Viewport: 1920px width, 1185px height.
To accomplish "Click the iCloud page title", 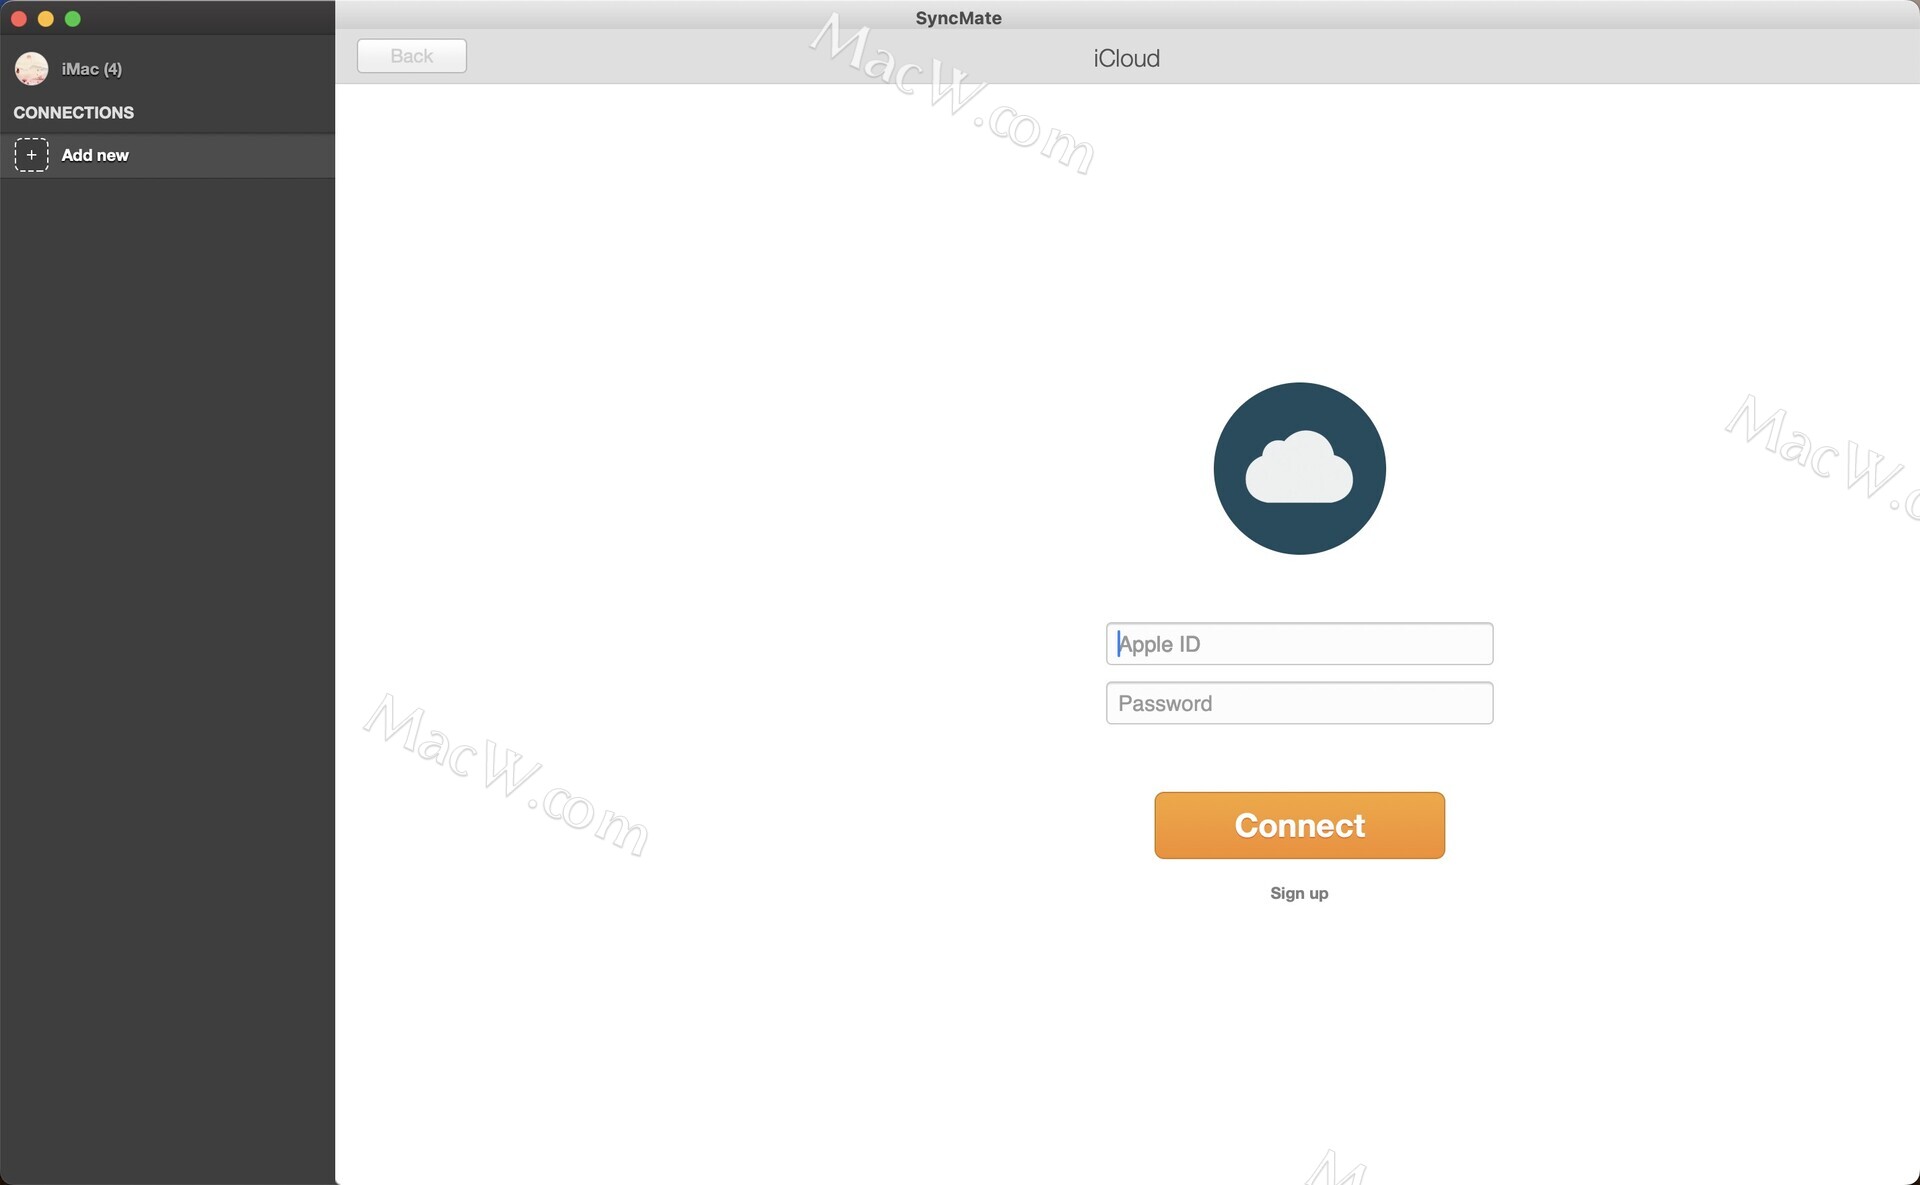I will [x=1126, y=58].
